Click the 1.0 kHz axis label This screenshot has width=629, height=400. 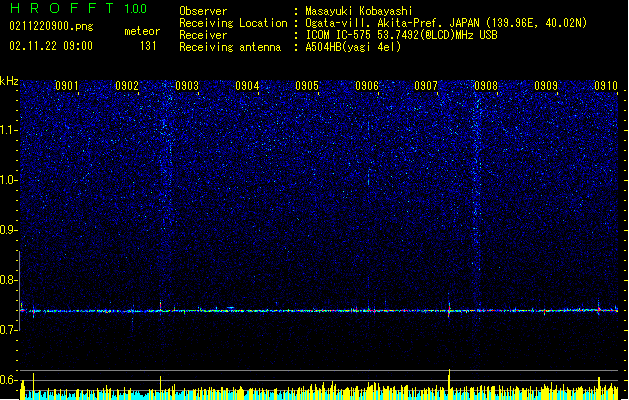[x=9, y=180]
